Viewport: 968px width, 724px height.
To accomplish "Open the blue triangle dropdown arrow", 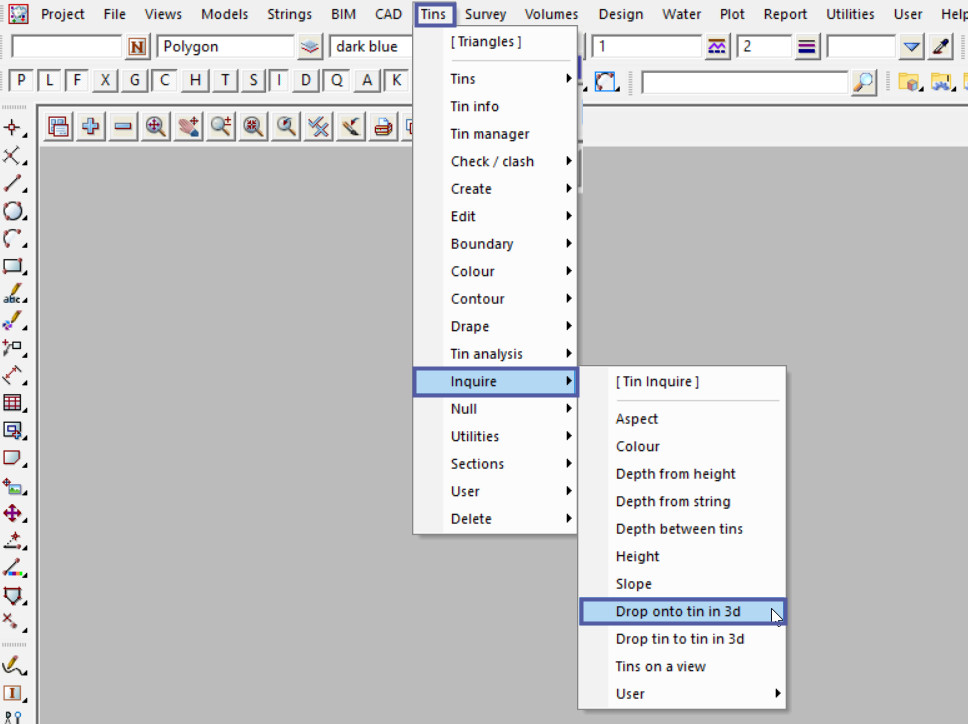I will [x=911, y=47].
